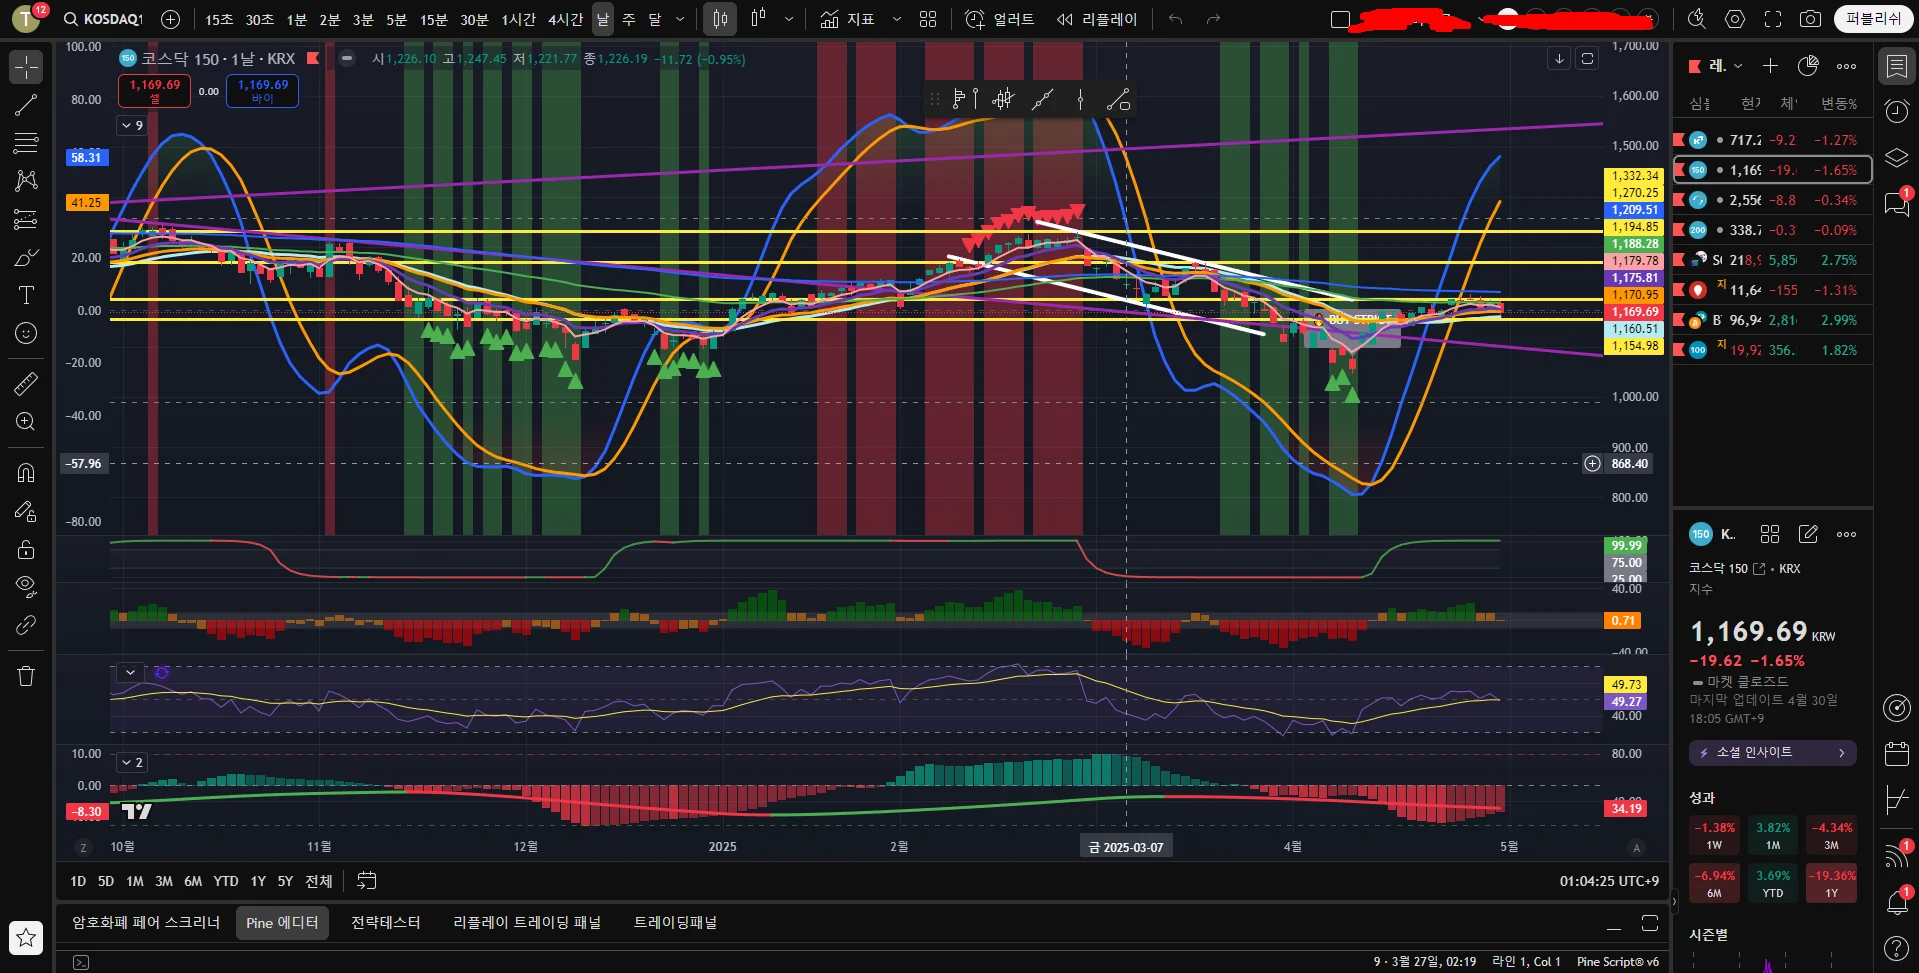This screenshot has height=973, width=1919.
Task: Toggle fullscreen mode
Action: [x=1773, y=19]
